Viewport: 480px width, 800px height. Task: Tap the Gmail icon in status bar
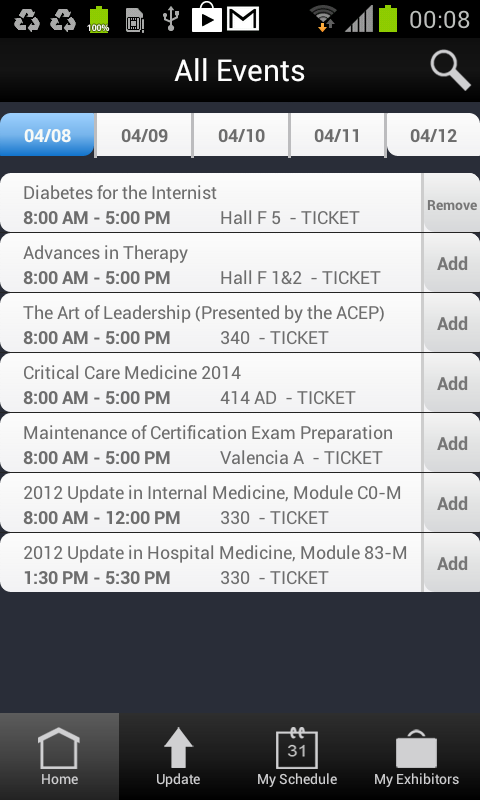tap(243, 18)
